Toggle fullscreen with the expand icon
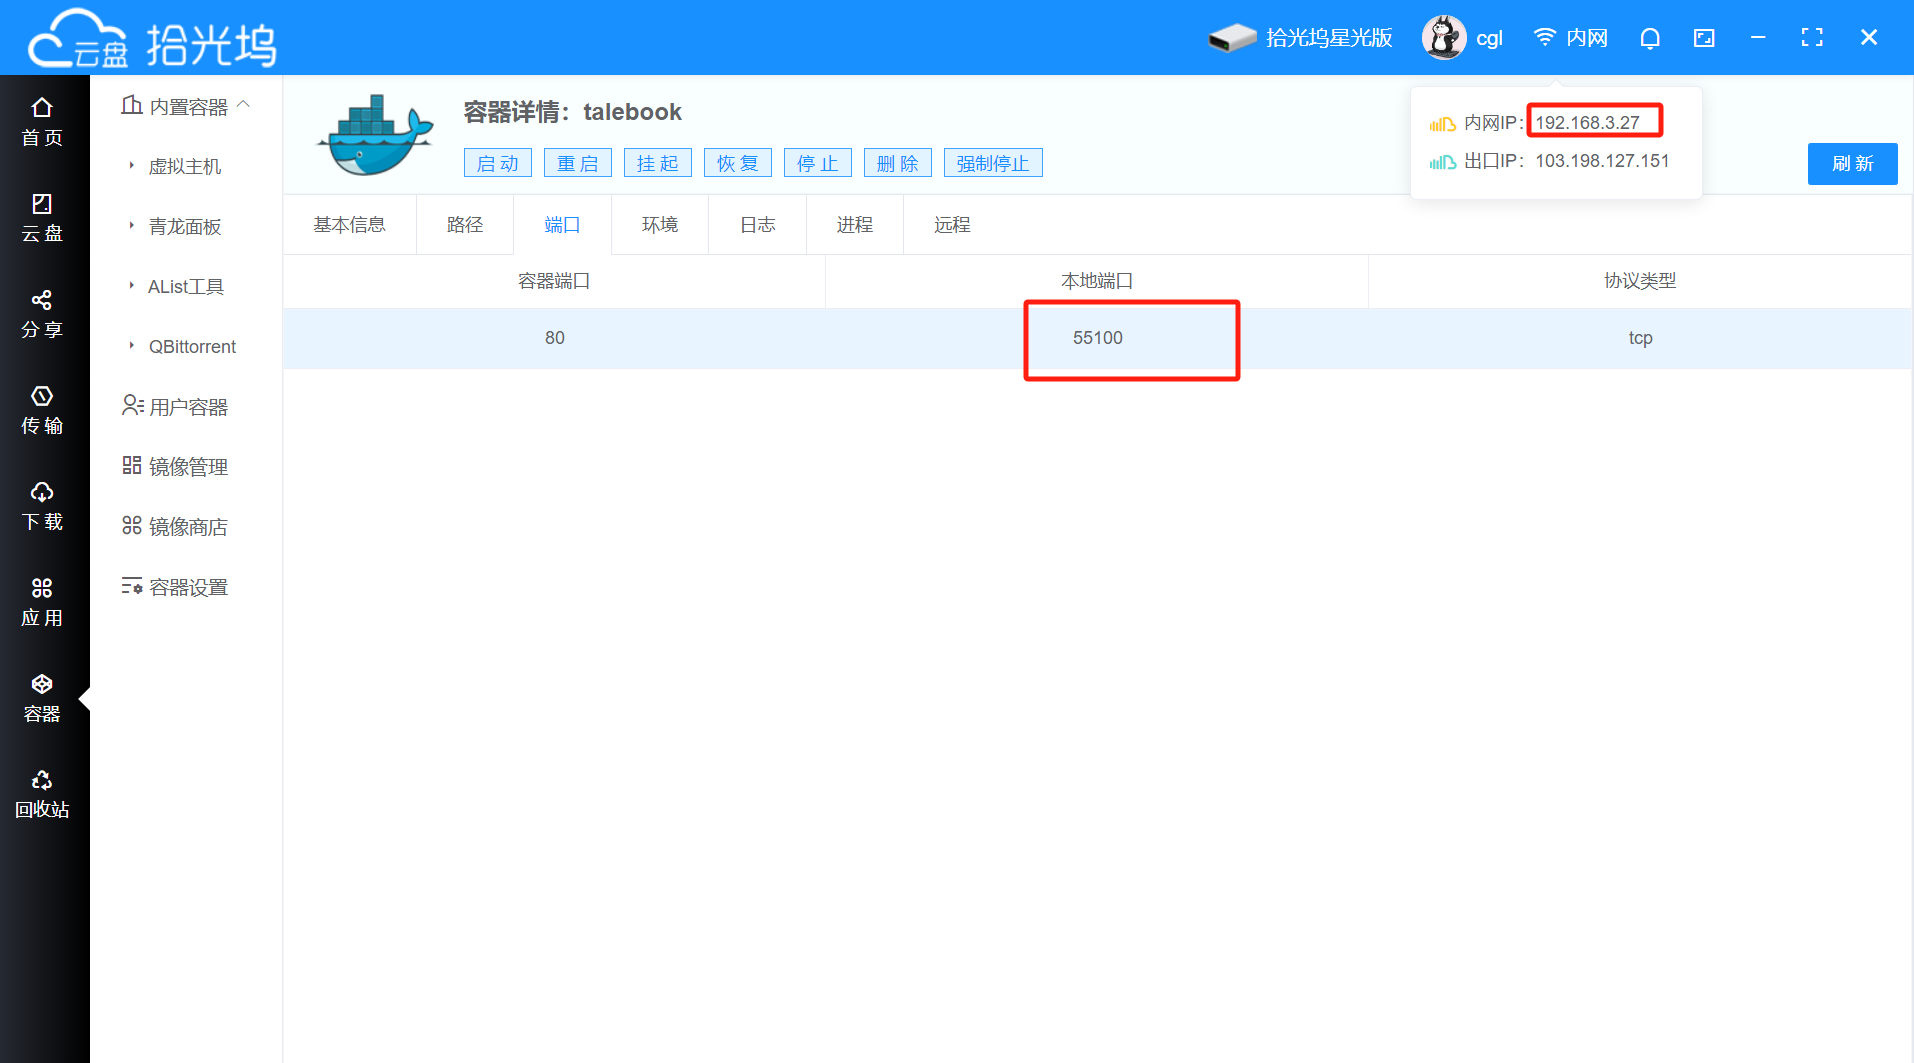The width and height of the screenshot is (1914, 1063). 1812,38
